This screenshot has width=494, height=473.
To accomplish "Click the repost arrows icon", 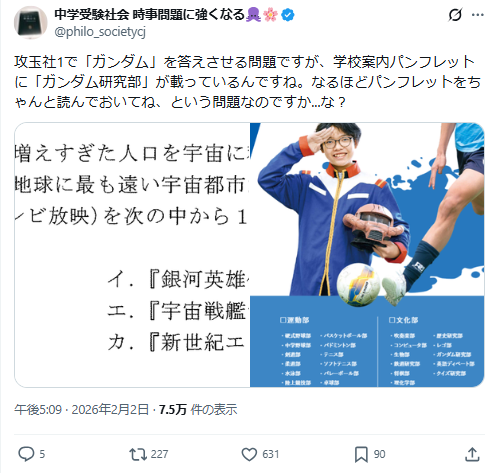I will click(x=138, y=454).
